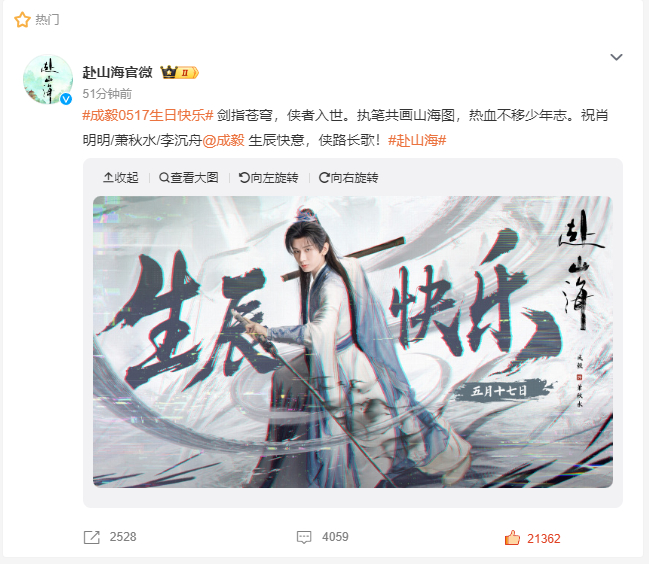Click the 赴山海官微 account name
649x564 pixels.
118,72
